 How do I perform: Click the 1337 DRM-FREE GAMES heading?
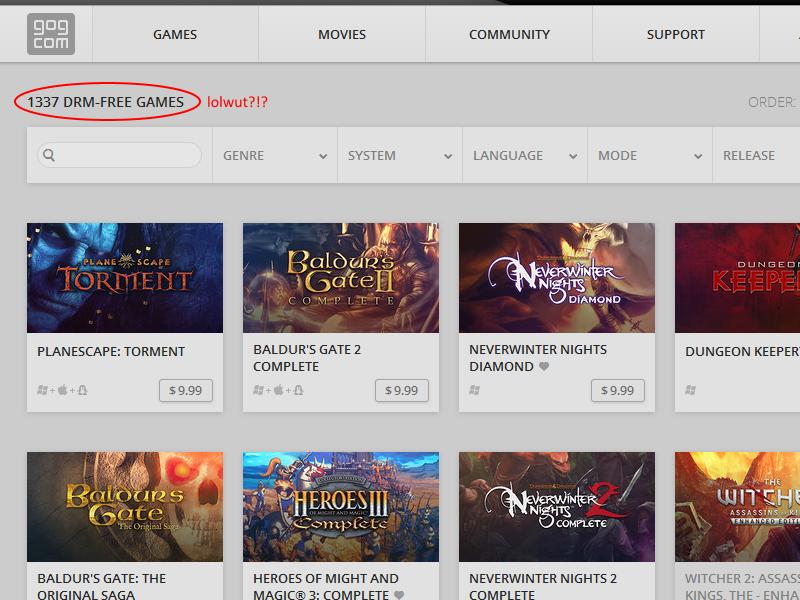click(106, 102)
